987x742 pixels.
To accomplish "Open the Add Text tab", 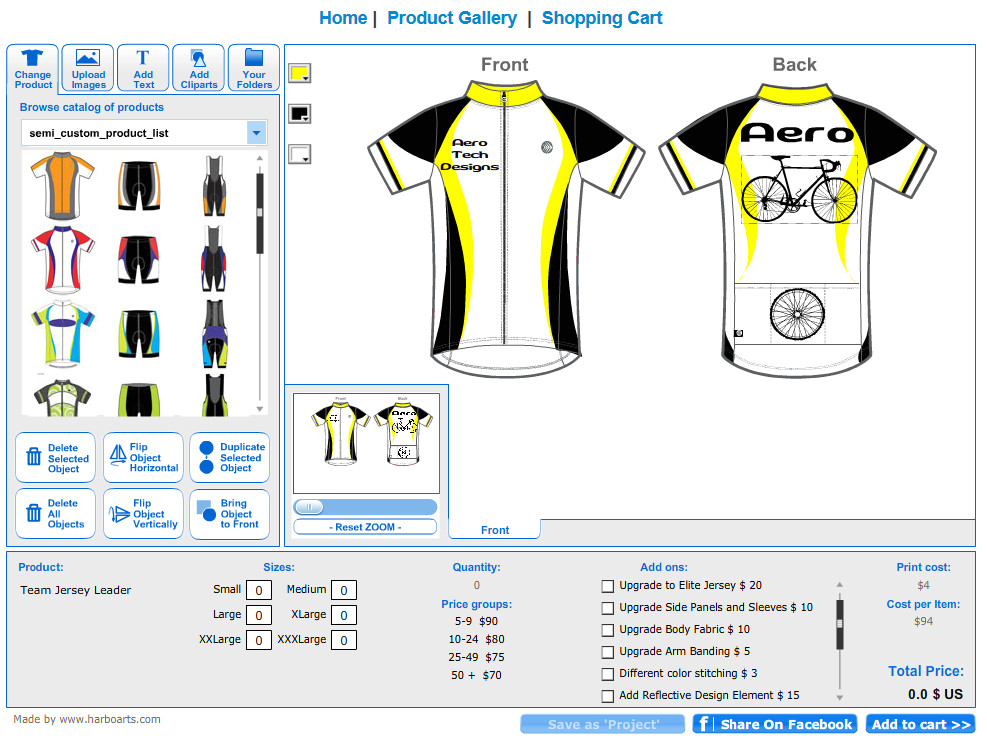I will tap(144, 68).
